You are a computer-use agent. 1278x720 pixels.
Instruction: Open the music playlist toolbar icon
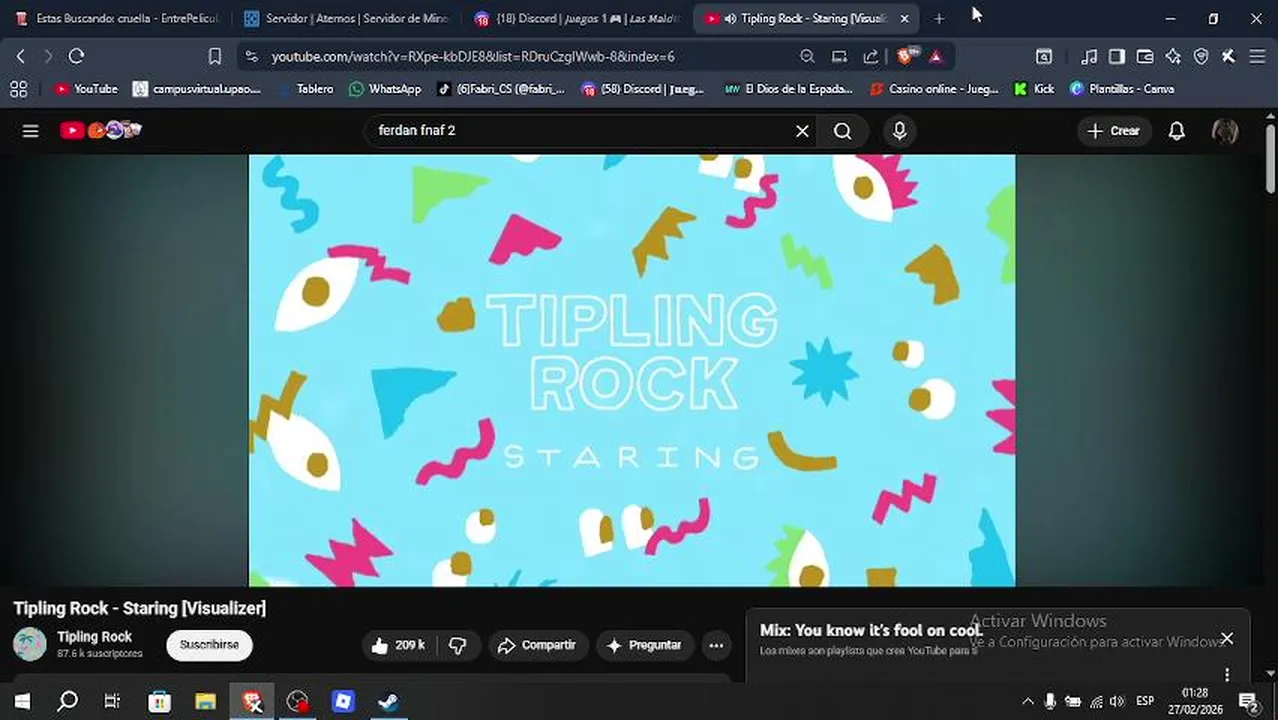pos(1090,57)
